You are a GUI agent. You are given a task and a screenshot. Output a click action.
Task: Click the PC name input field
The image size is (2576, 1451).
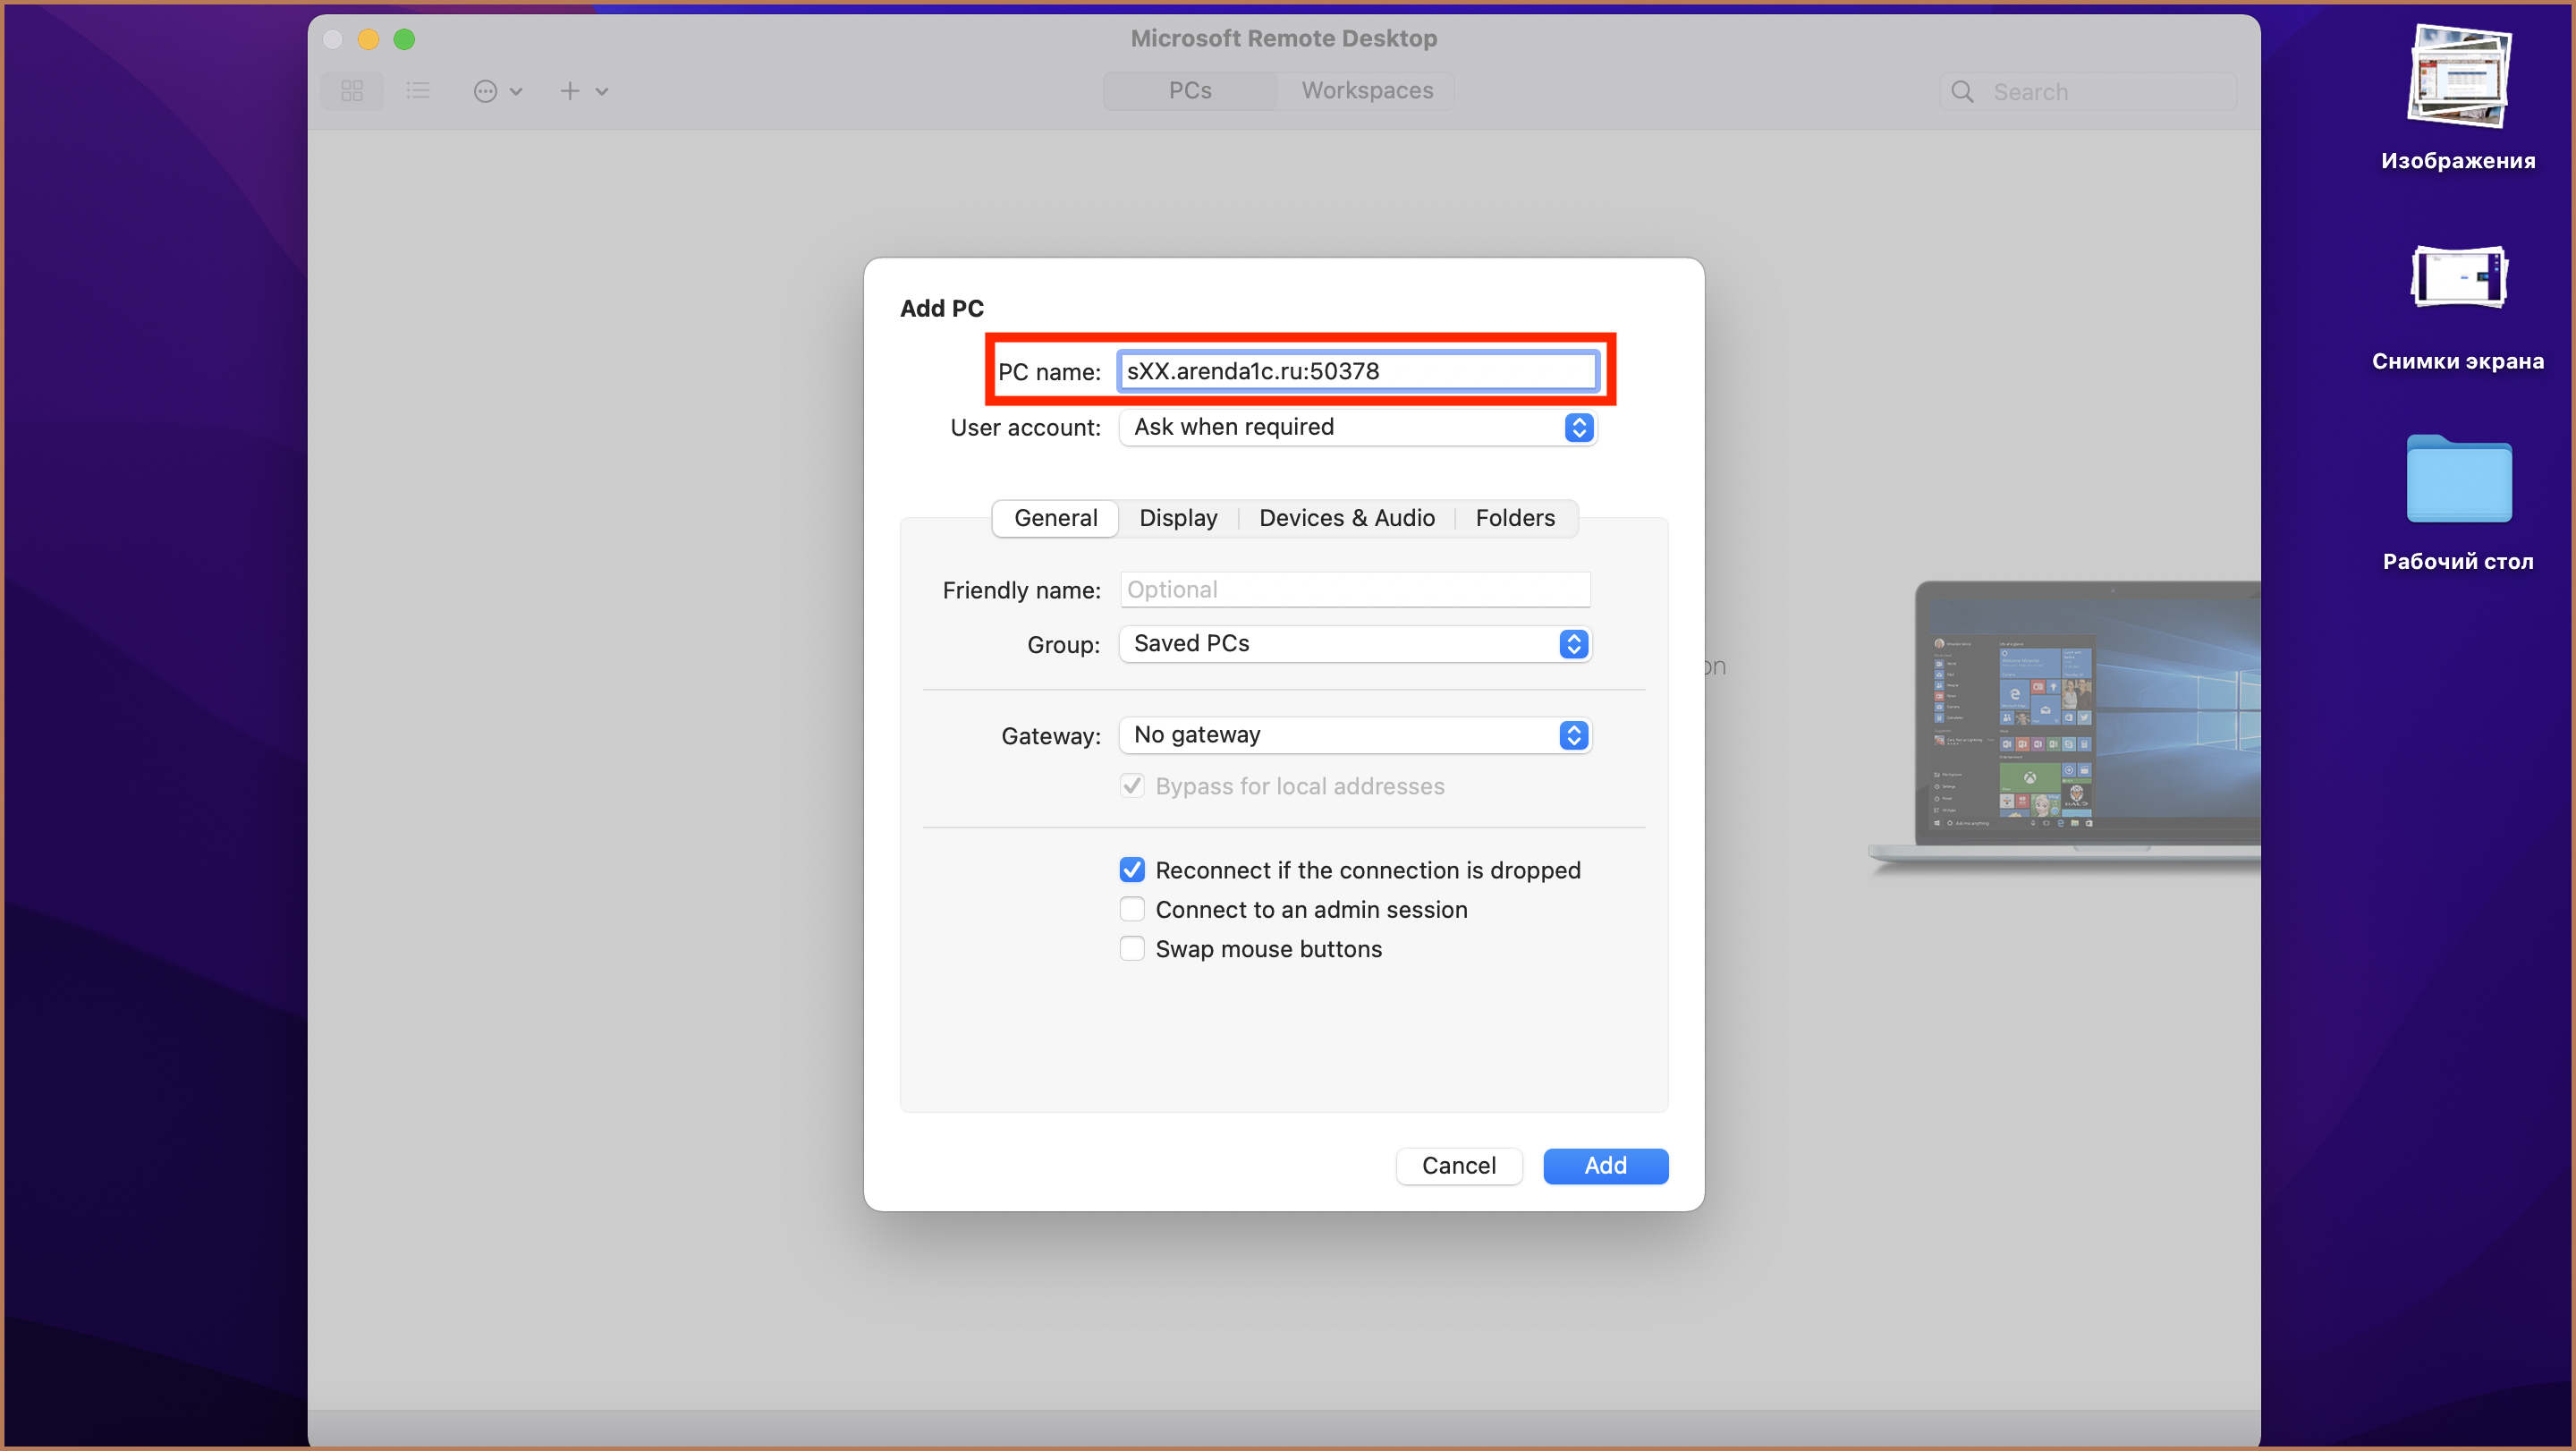pos(1355,369)
